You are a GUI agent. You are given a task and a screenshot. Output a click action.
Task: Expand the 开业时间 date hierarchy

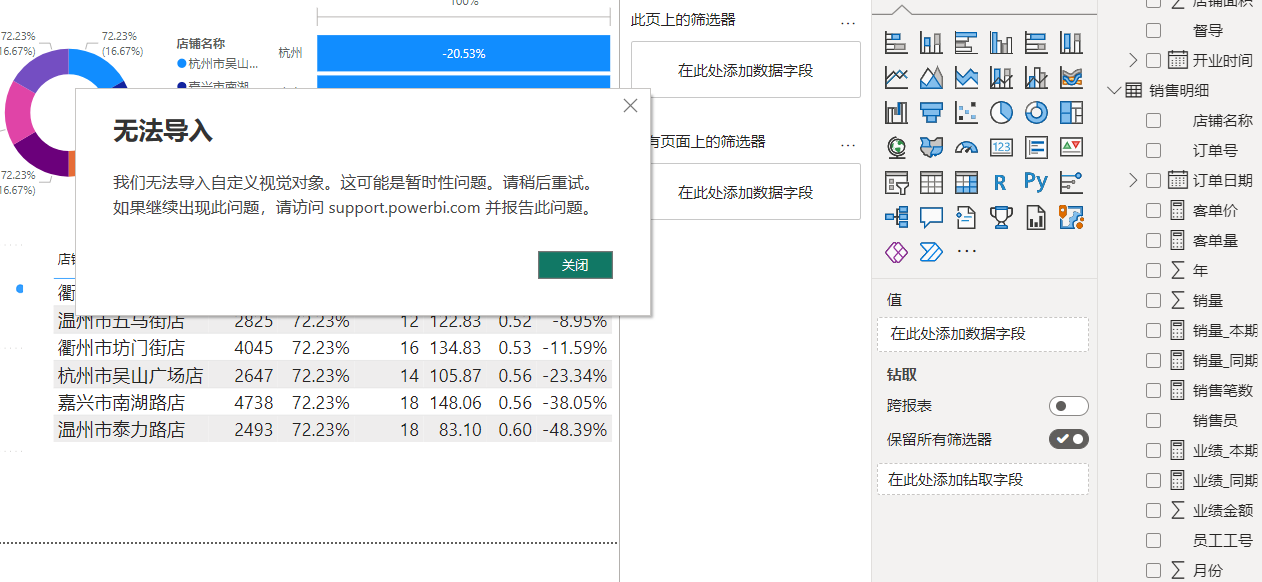coord(1133,60)
